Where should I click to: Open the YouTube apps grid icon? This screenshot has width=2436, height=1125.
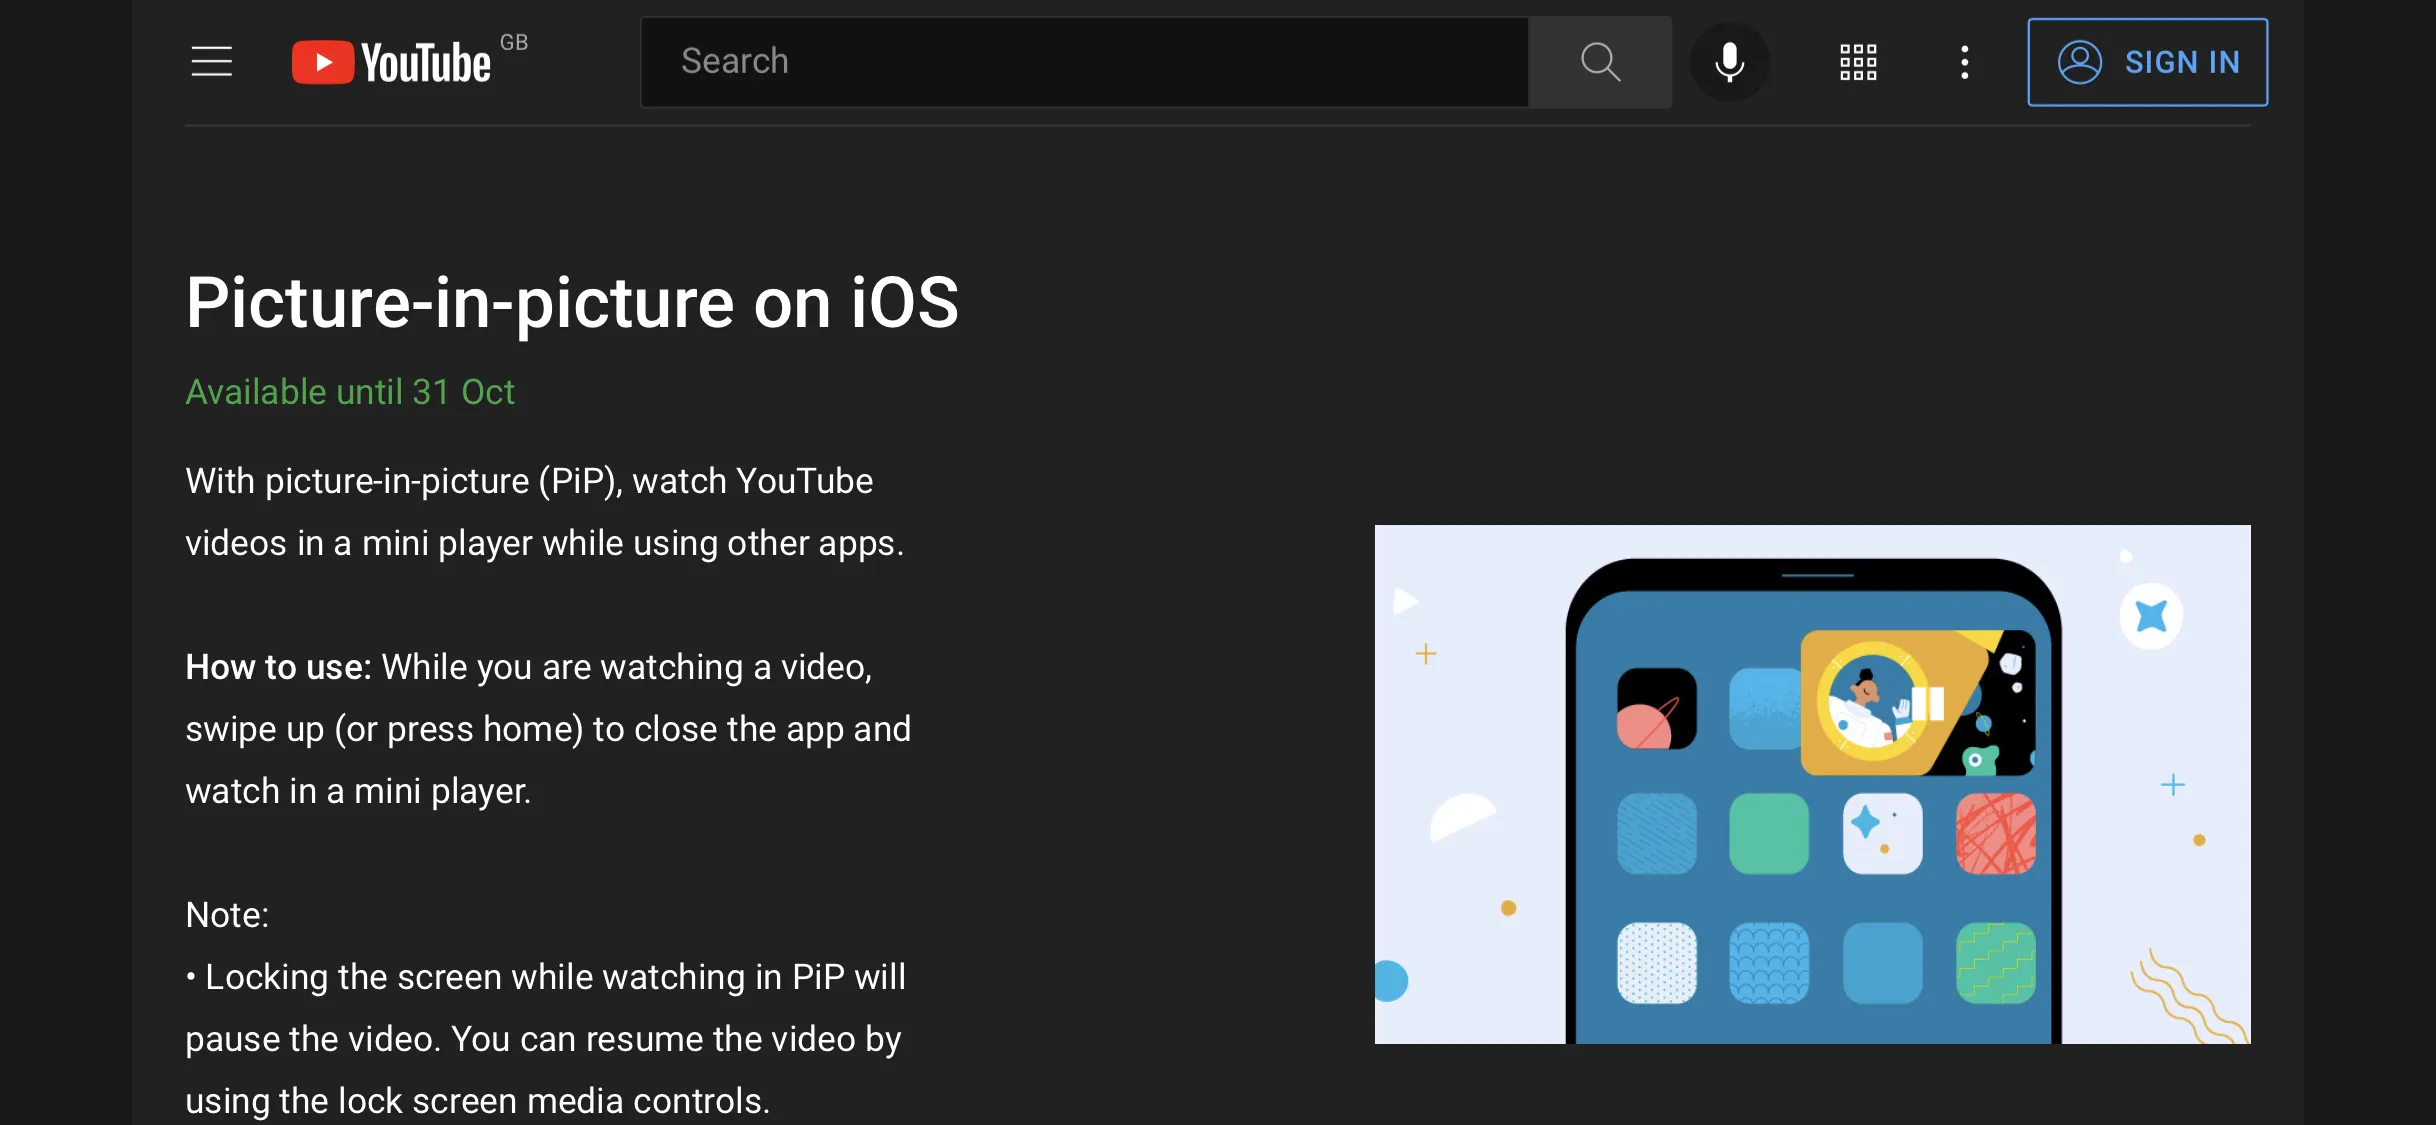(x=1858, y=62)
